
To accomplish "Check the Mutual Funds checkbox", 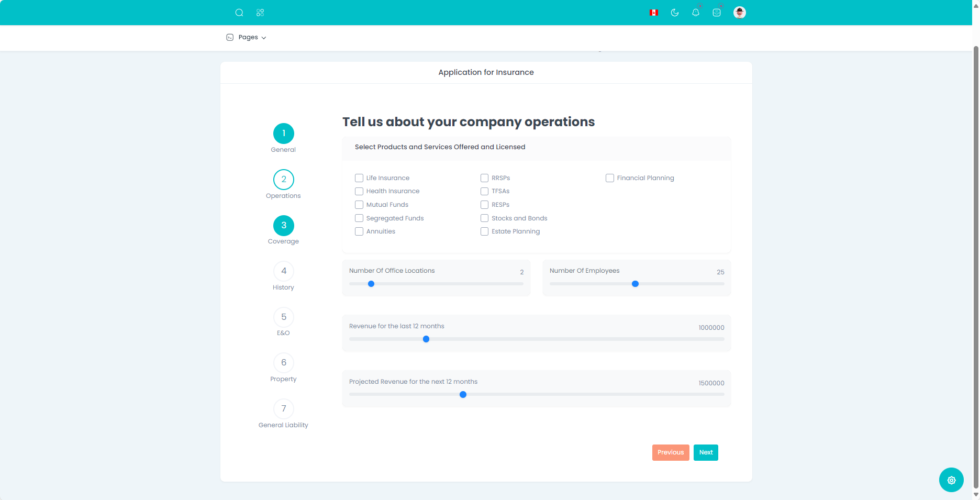I will (x=359, y=204).
